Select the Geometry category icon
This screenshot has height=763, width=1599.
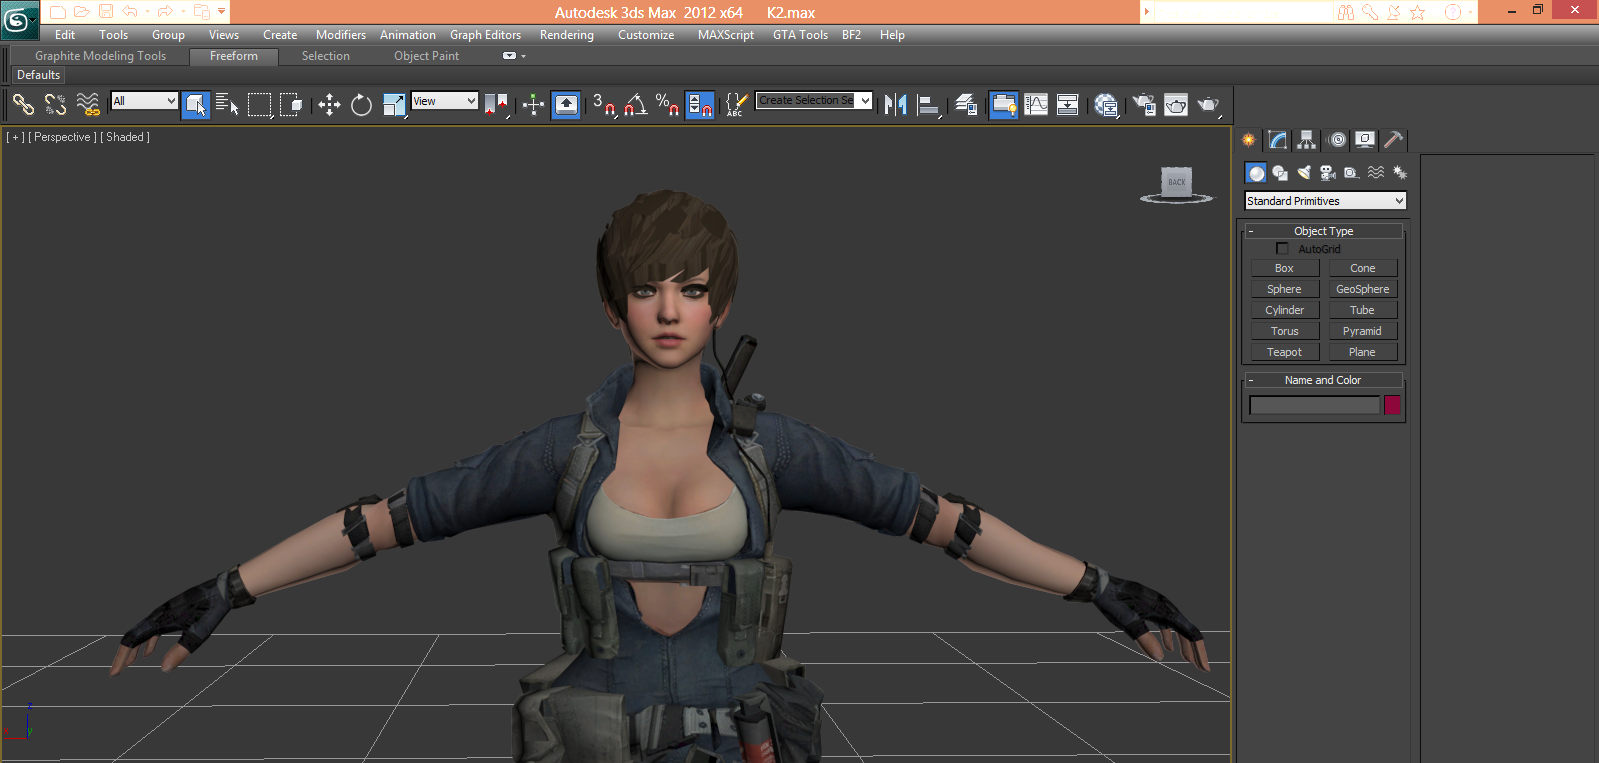click(x=1256, y=173)
